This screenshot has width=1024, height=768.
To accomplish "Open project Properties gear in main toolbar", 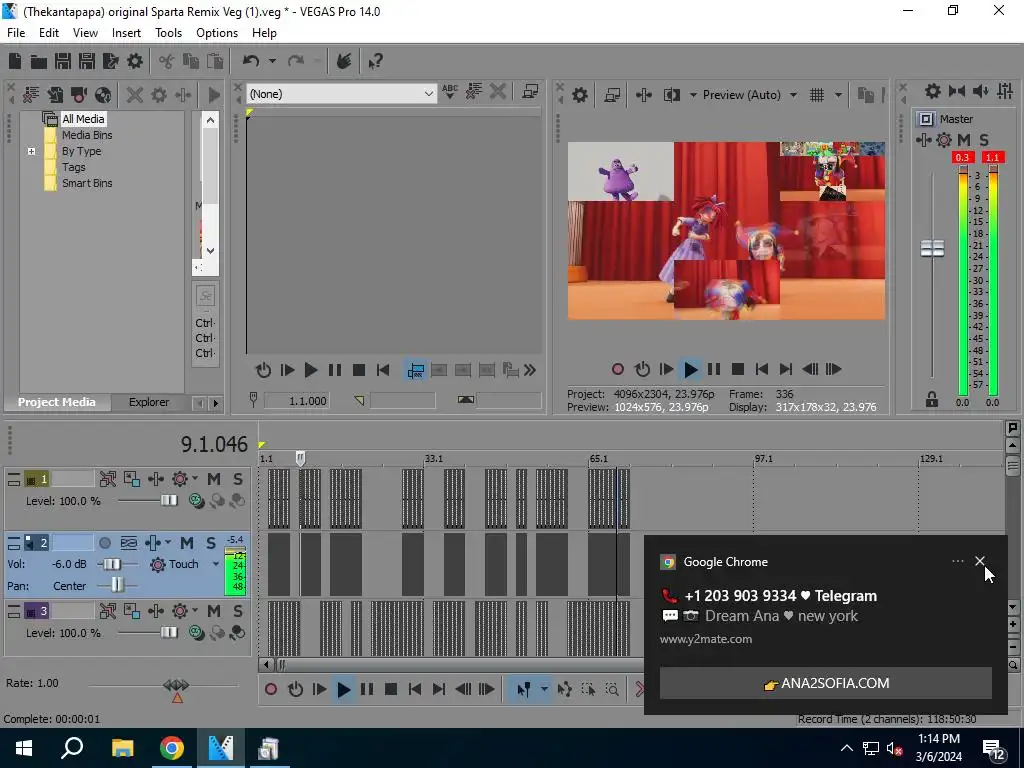I will [135, 61].
